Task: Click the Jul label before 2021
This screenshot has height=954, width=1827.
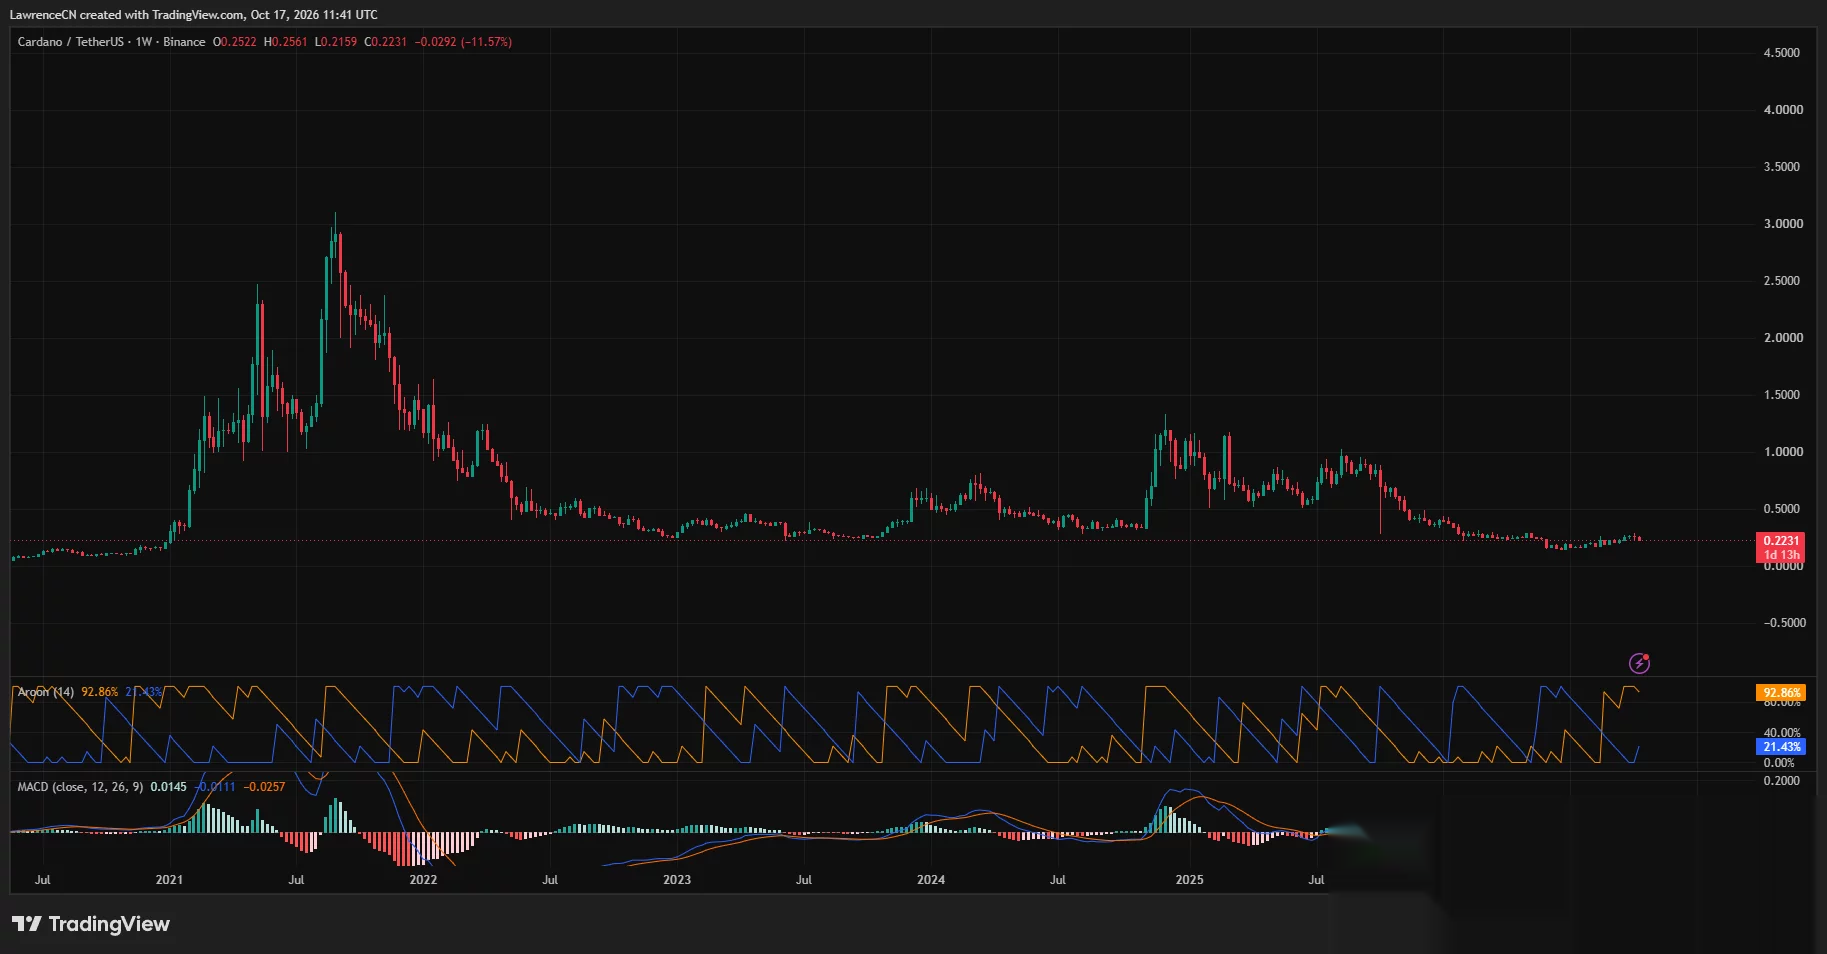Action: [42, 880]
